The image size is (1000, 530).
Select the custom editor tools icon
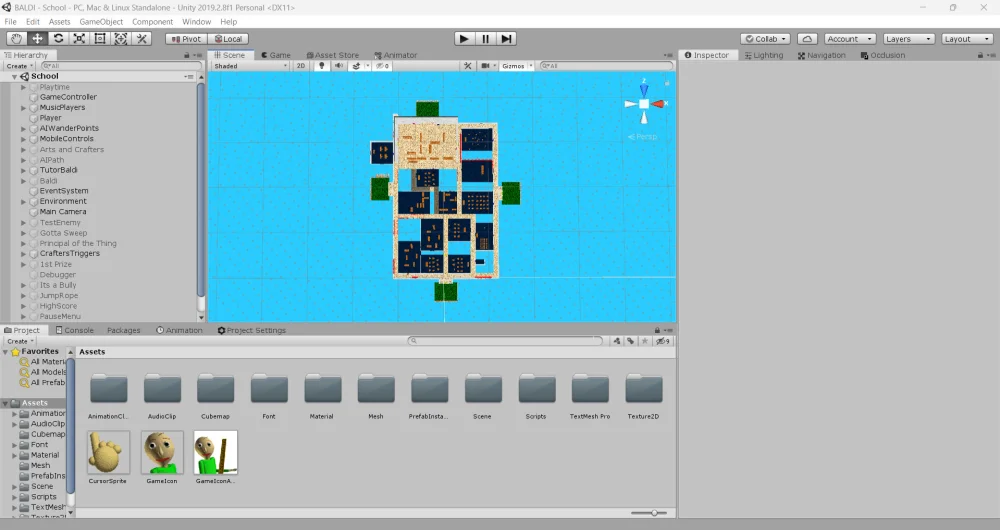142,38
